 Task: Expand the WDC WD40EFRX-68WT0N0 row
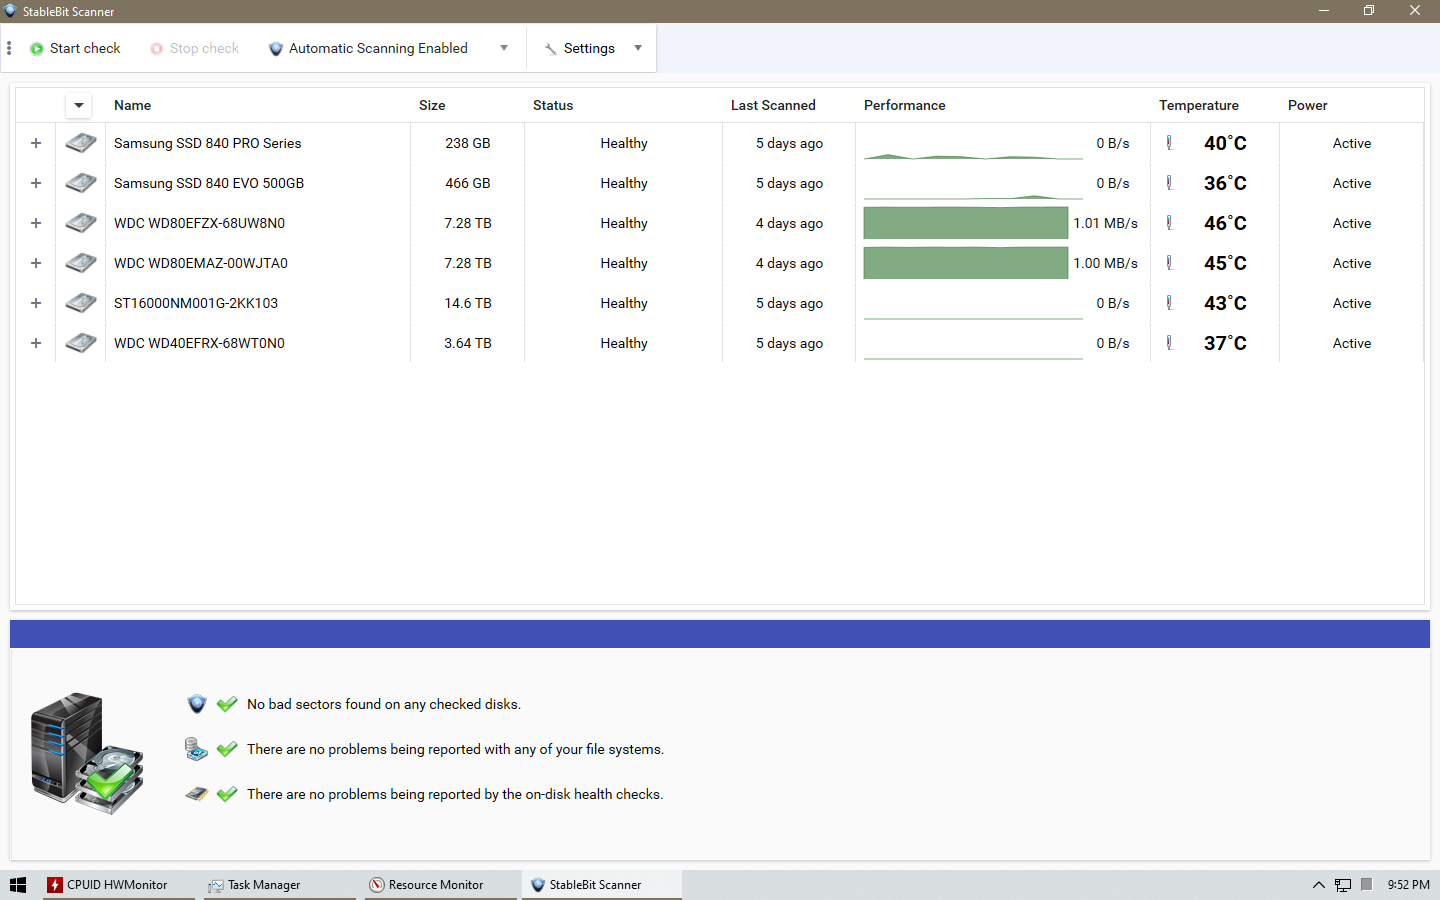click(36, 343)
